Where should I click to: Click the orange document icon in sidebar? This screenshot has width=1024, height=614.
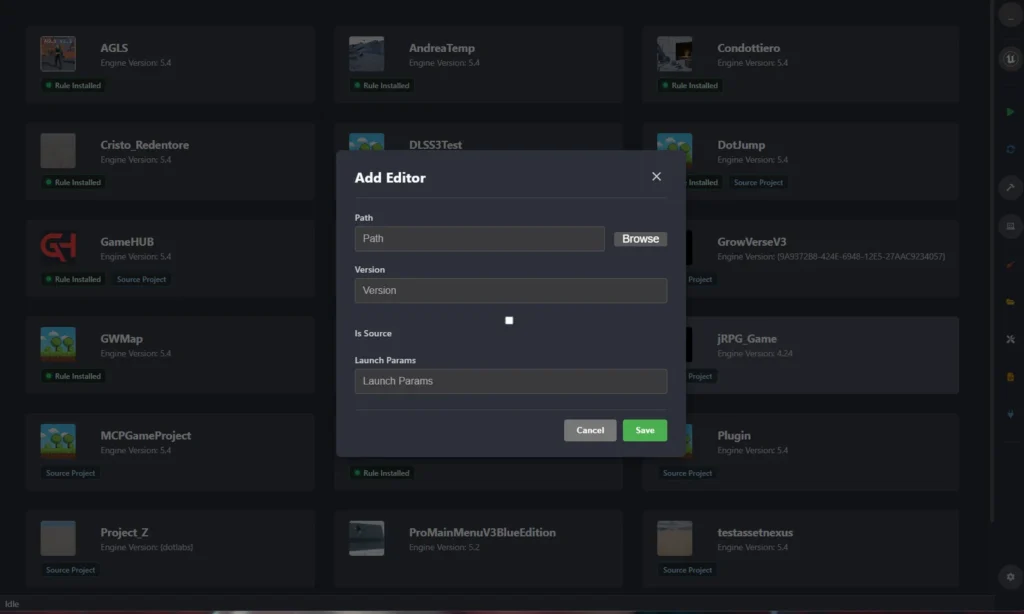pyautogui.click(x=1009, y=377)
